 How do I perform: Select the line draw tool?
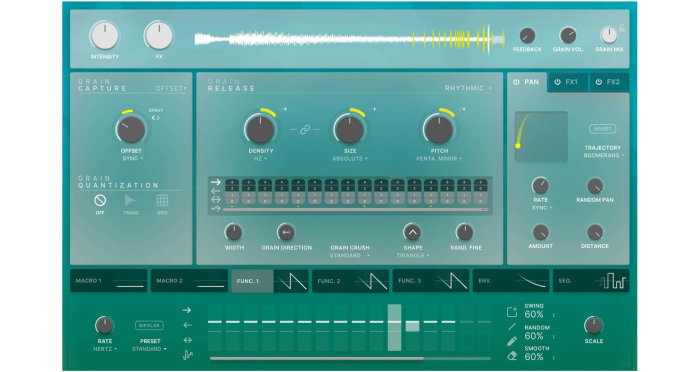click(x=512, y=327)
